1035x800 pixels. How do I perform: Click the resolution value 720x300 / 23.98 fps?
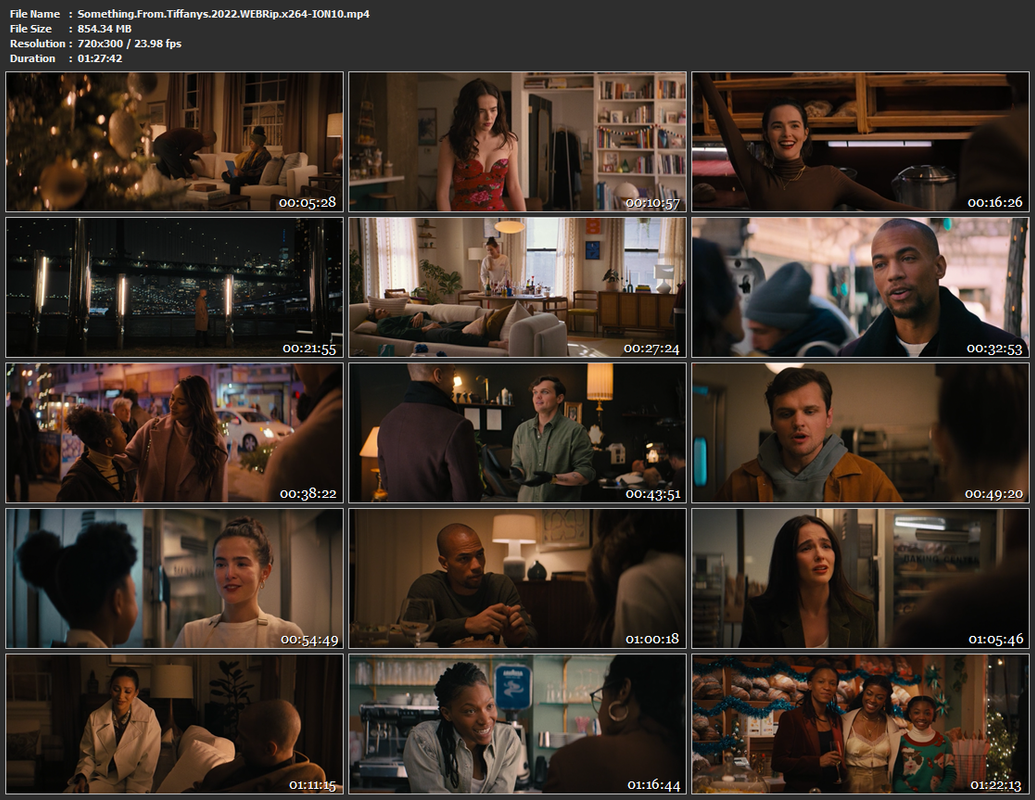pyautogui.click(x=129, y=44)
